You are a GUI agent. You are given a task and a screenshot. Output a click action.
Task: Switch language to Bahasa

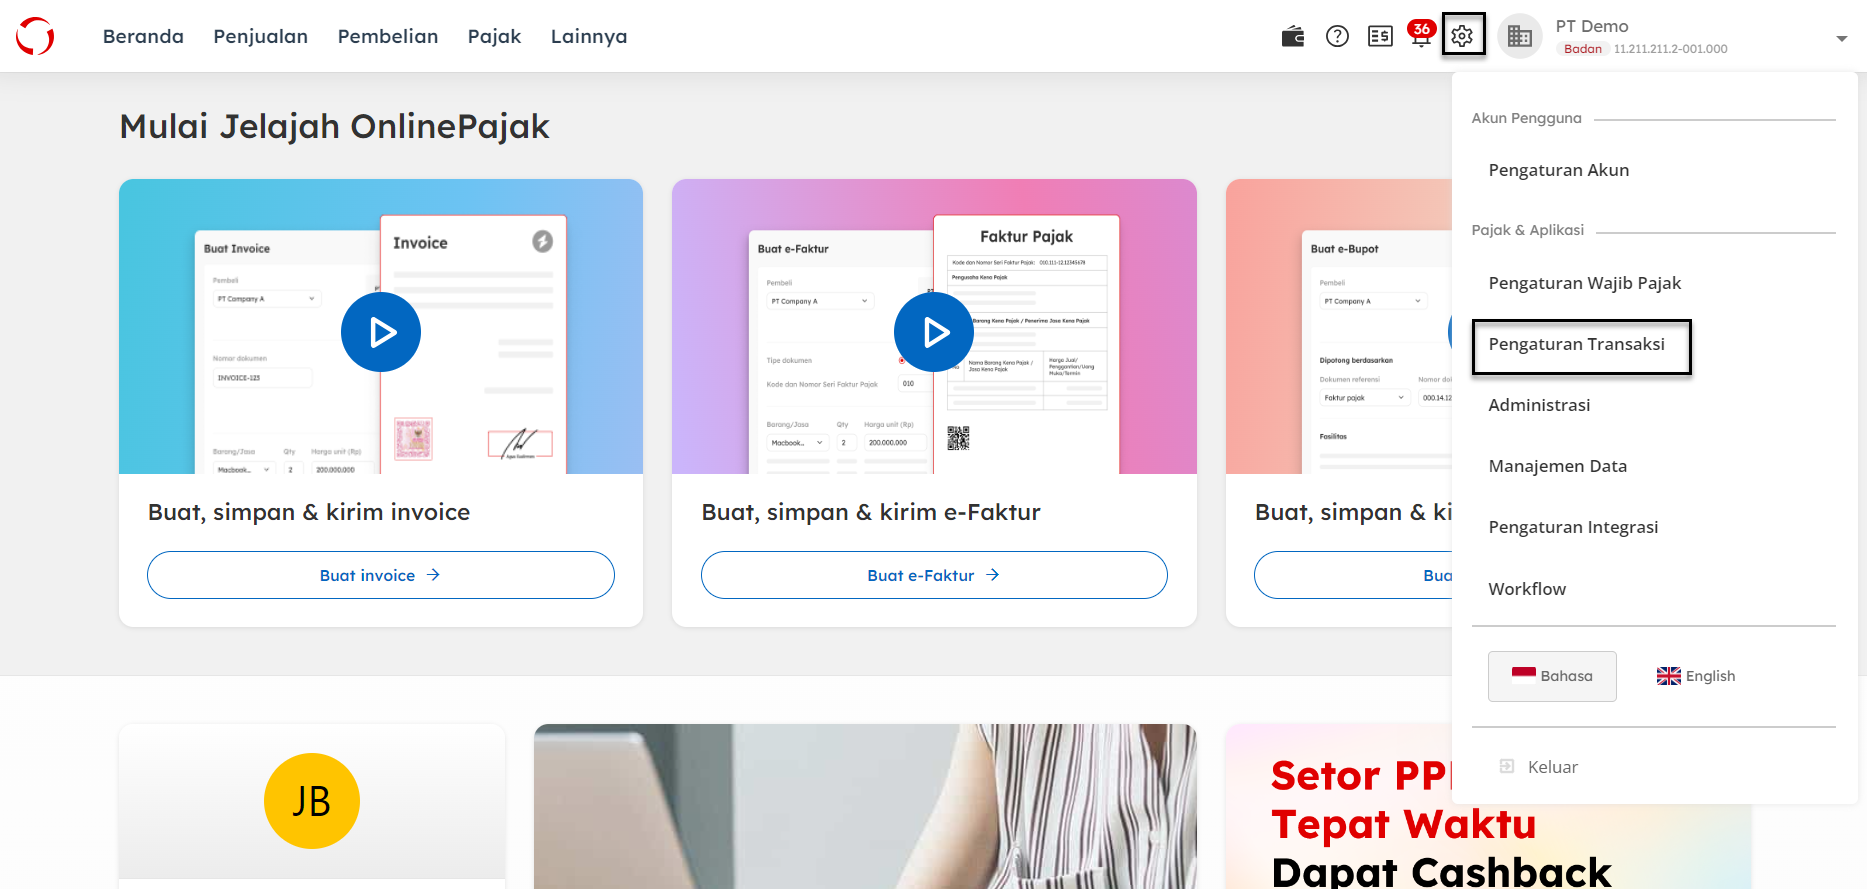[1552, 676]
